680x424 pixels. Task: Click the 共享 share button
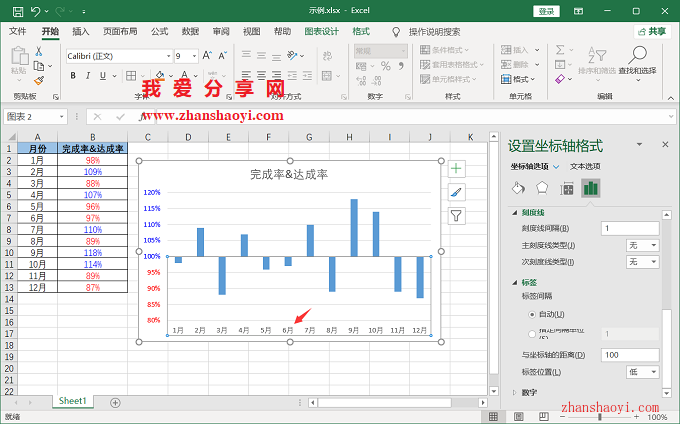pyautogui.click(x=652, y=31)
